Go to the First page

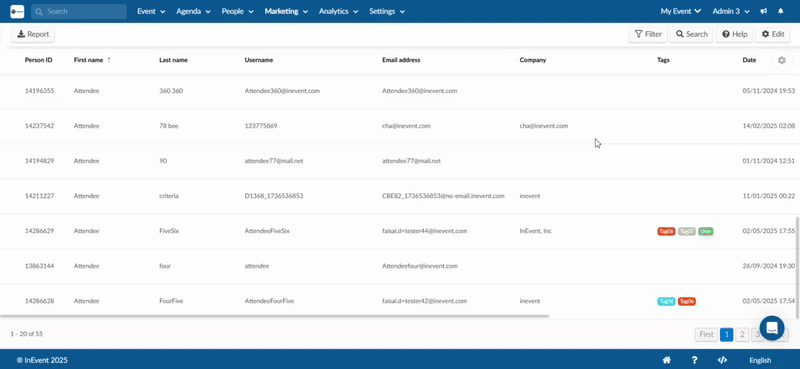706,334
